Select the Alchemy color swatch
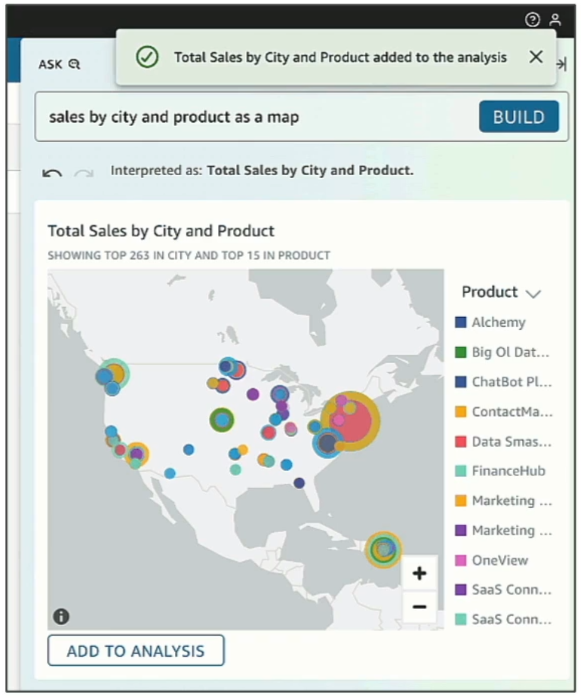 pos(461,322)
